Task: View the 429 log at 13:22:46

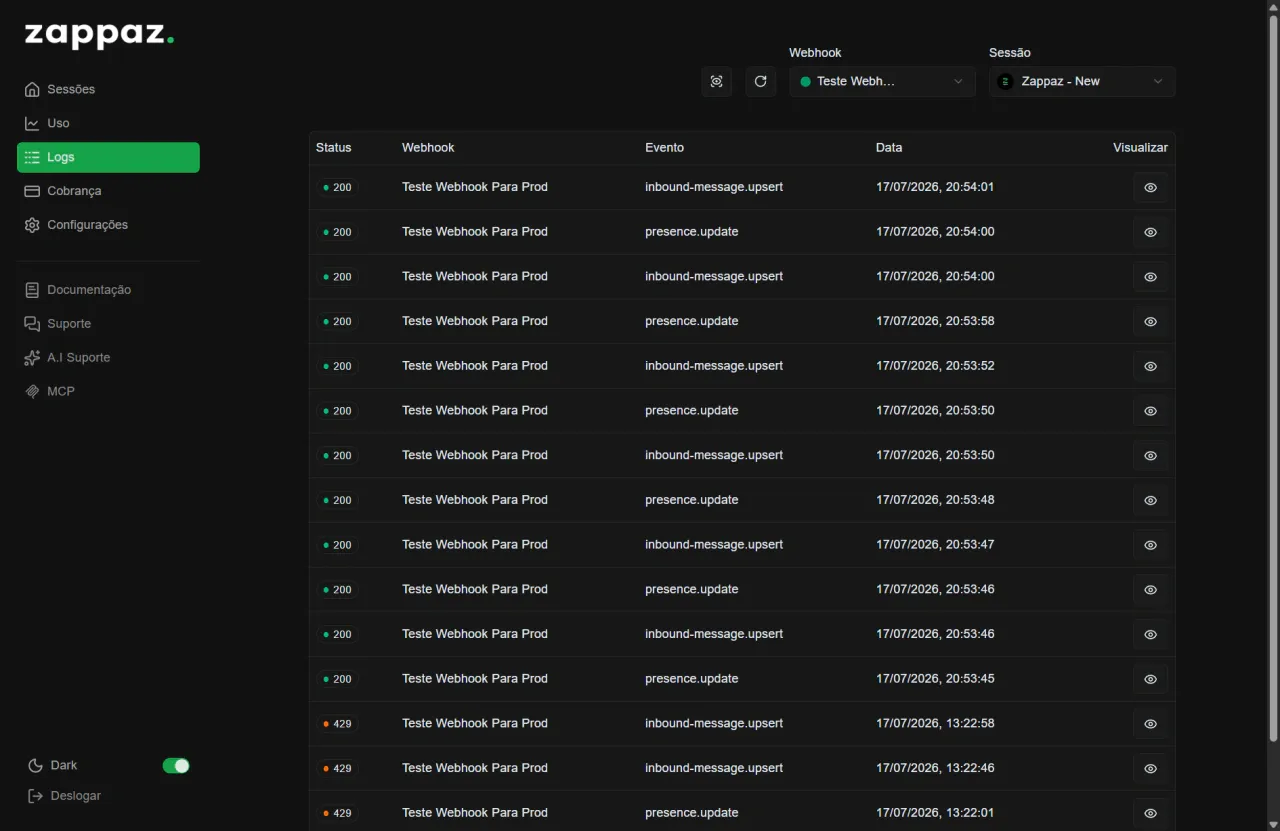Action: (x=1150, y=768)
